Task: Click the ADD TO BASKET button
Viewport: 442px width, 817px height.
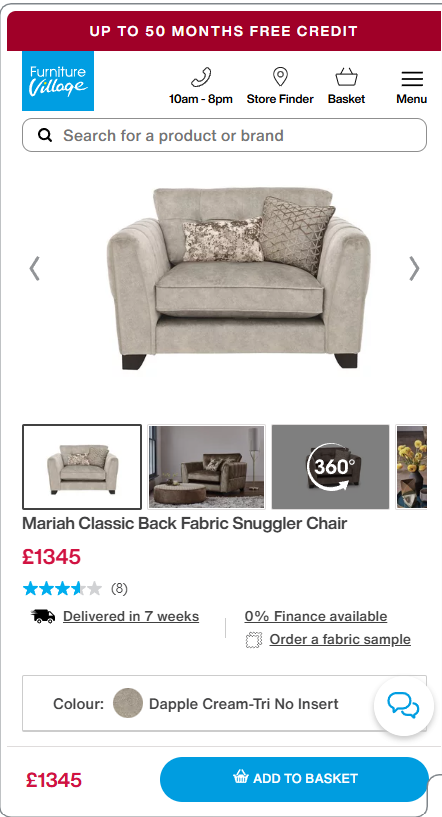Action: [294, 779]
